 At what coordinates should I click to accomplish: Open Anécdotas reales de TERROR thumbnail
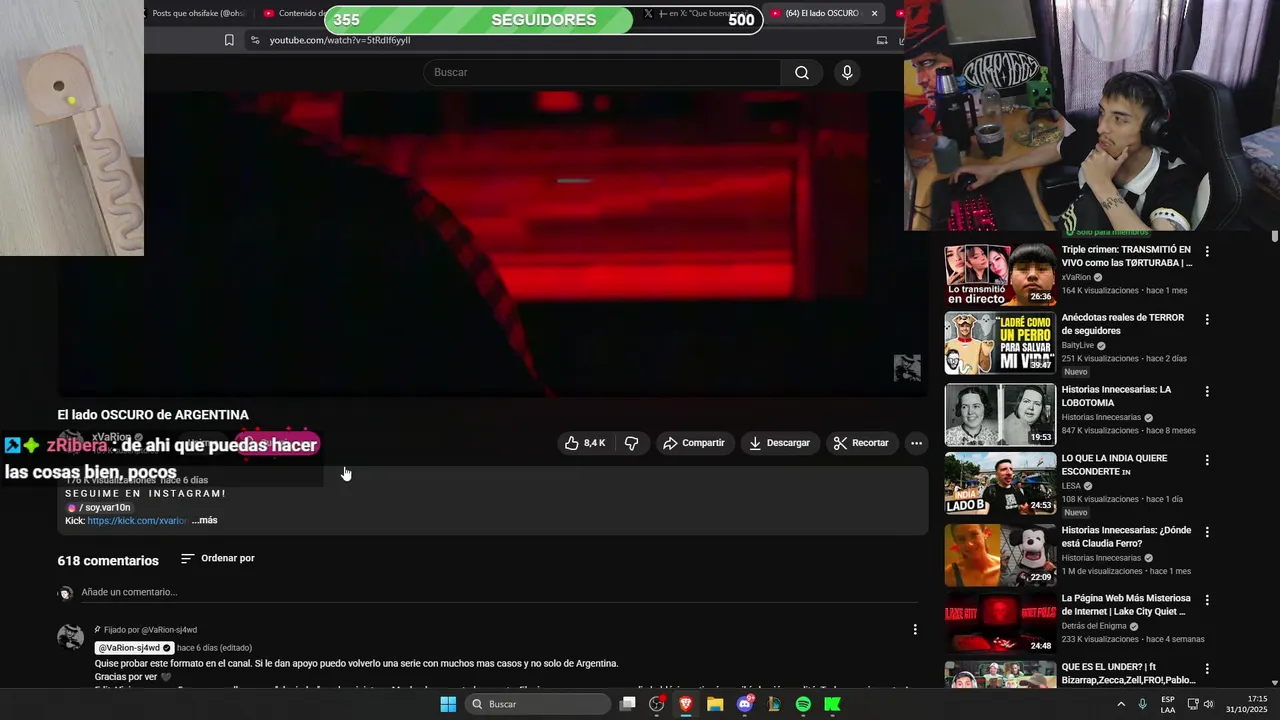point(1000,343)
